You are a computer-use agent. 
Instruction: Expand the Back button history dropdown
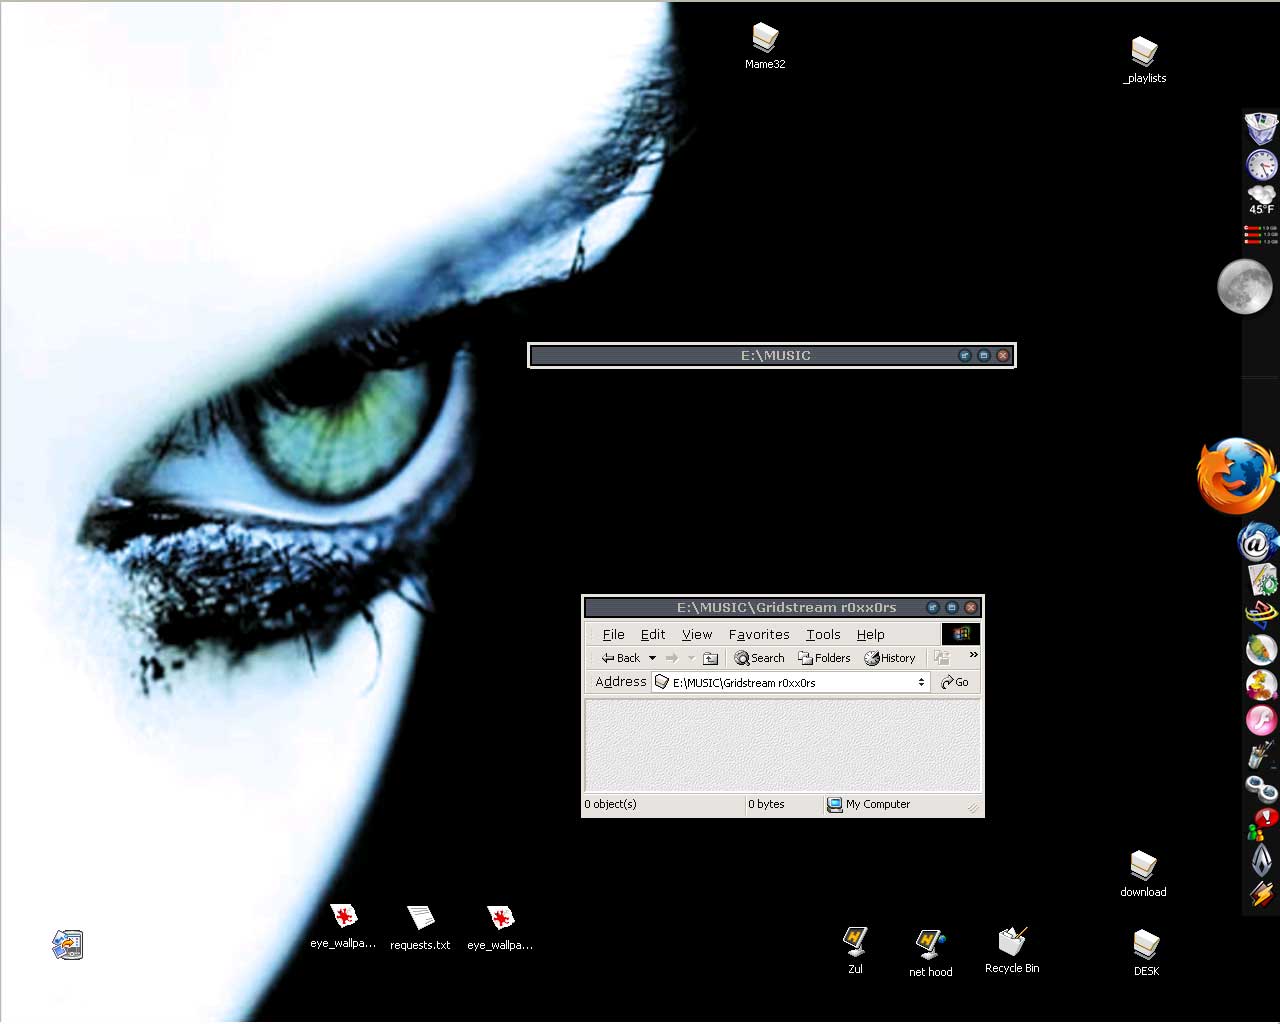tap(652, 658)
